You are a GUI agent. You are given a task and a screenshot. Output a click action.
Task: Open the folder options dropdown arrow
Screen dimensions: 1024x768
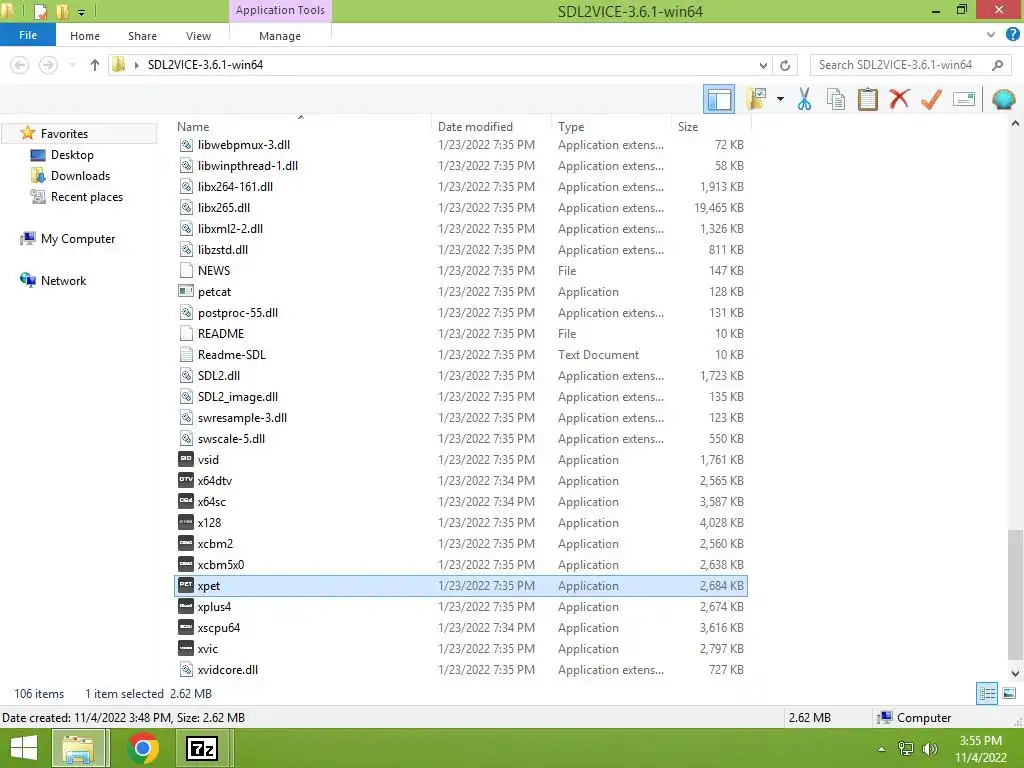(780, 99)
